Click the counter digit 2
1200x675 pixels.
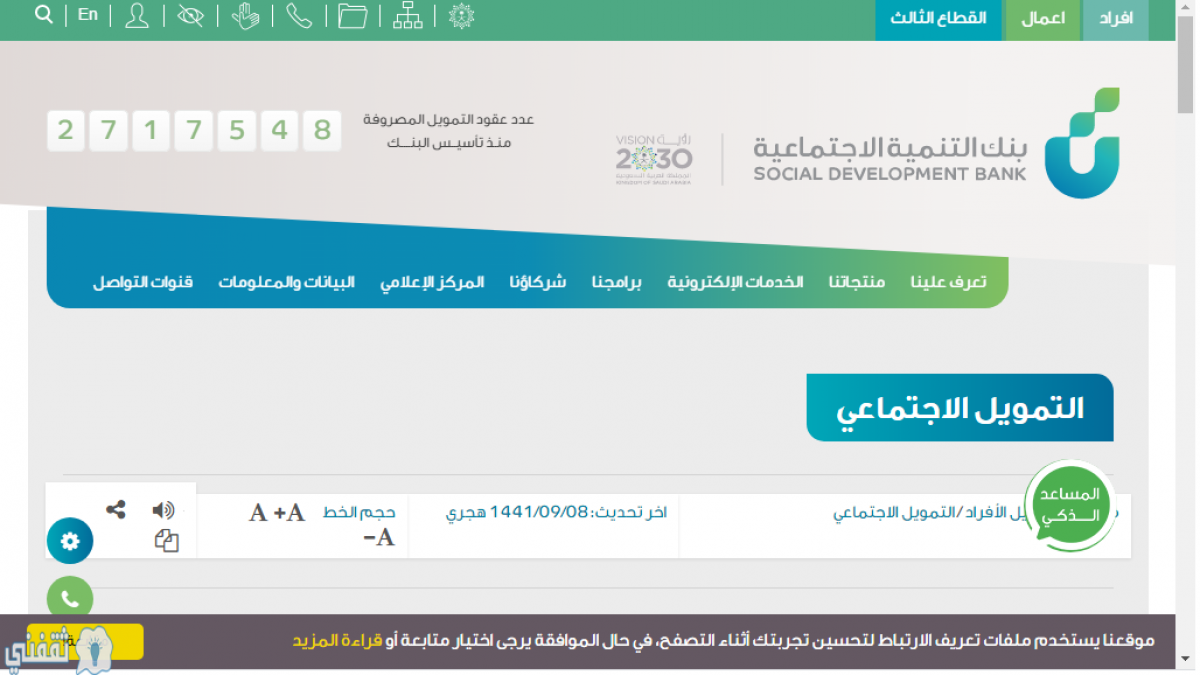click(65, 130)
